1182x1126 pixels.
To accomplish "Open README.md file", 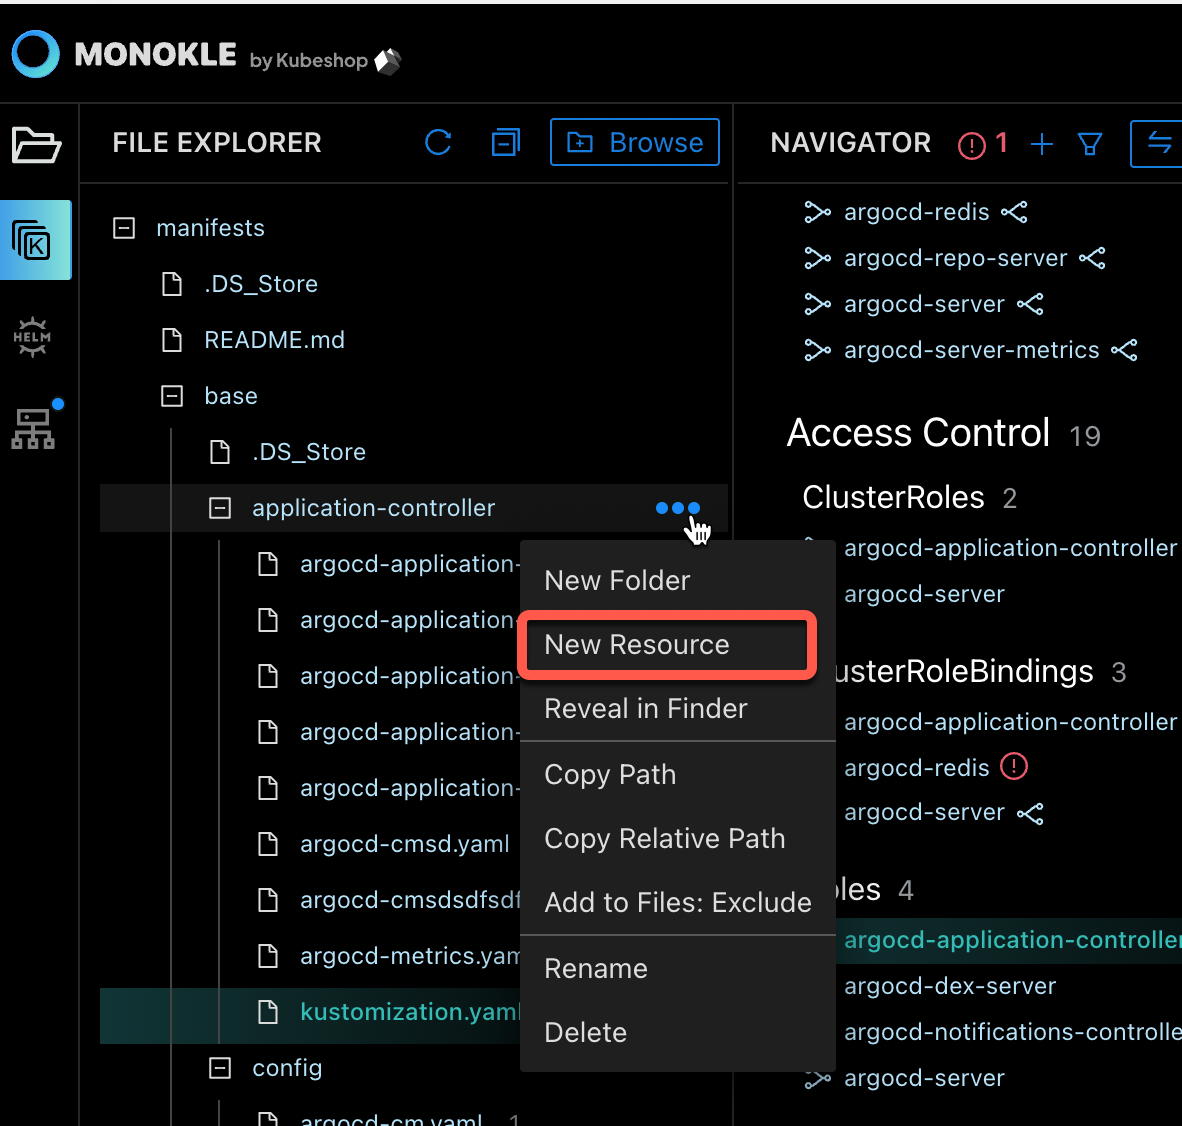I will (x=274, y=340).
